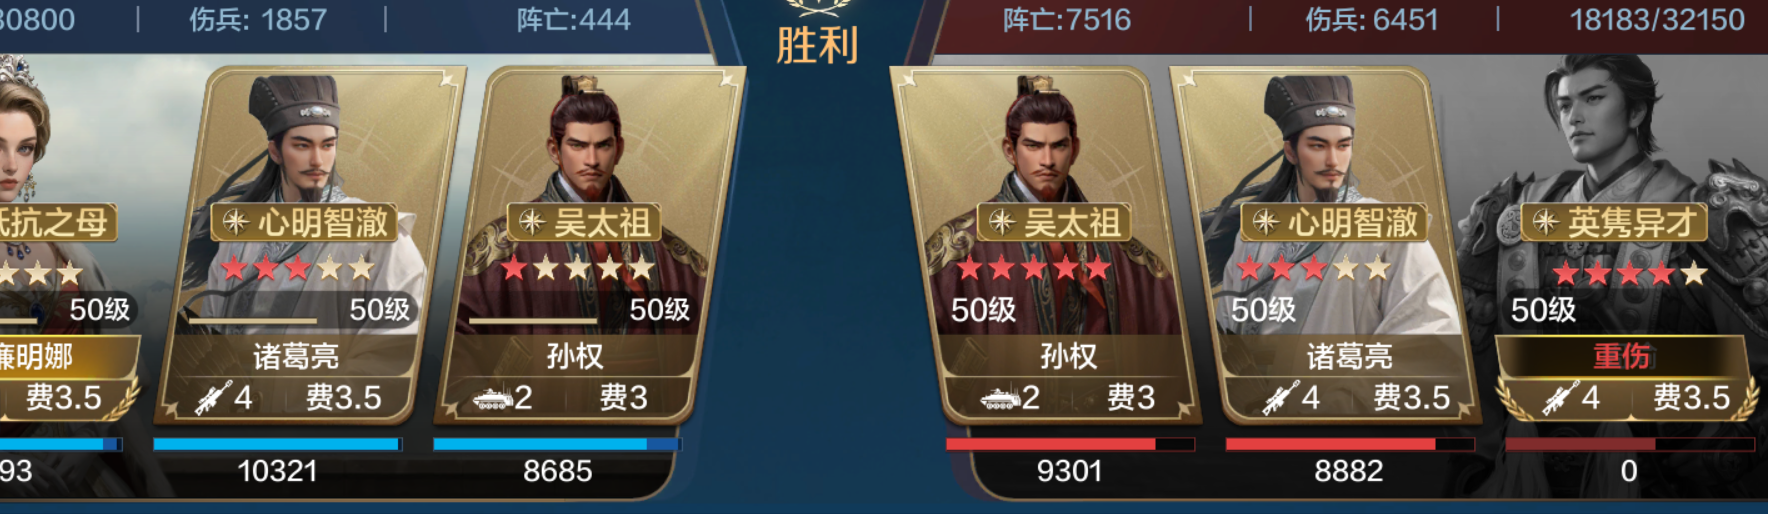Click the 吴太祖 title badge on right card
This screenshot has width=1768, height=514.
point(1054,222)
